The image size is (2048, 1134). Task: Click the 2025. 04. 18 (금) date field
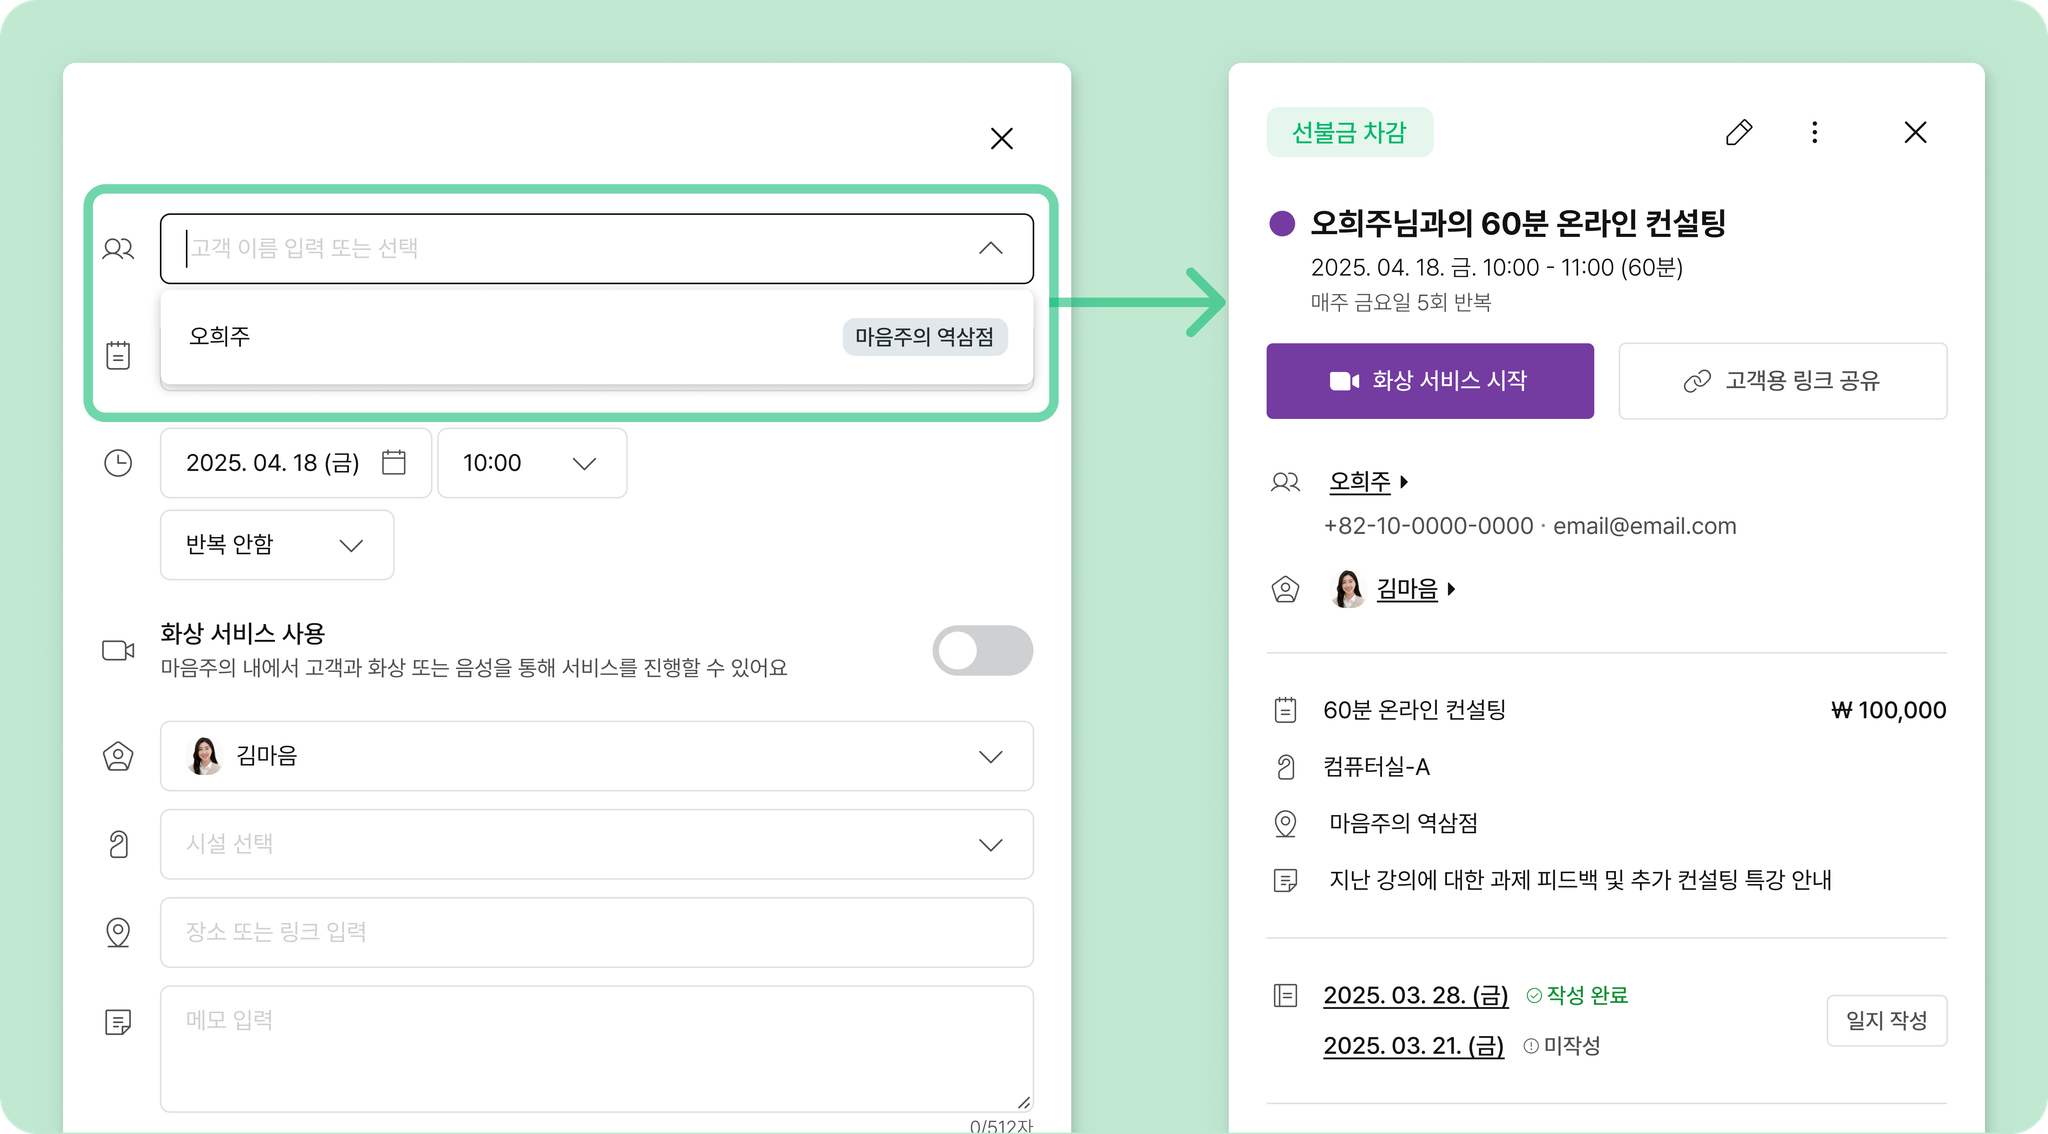(296, 463)
